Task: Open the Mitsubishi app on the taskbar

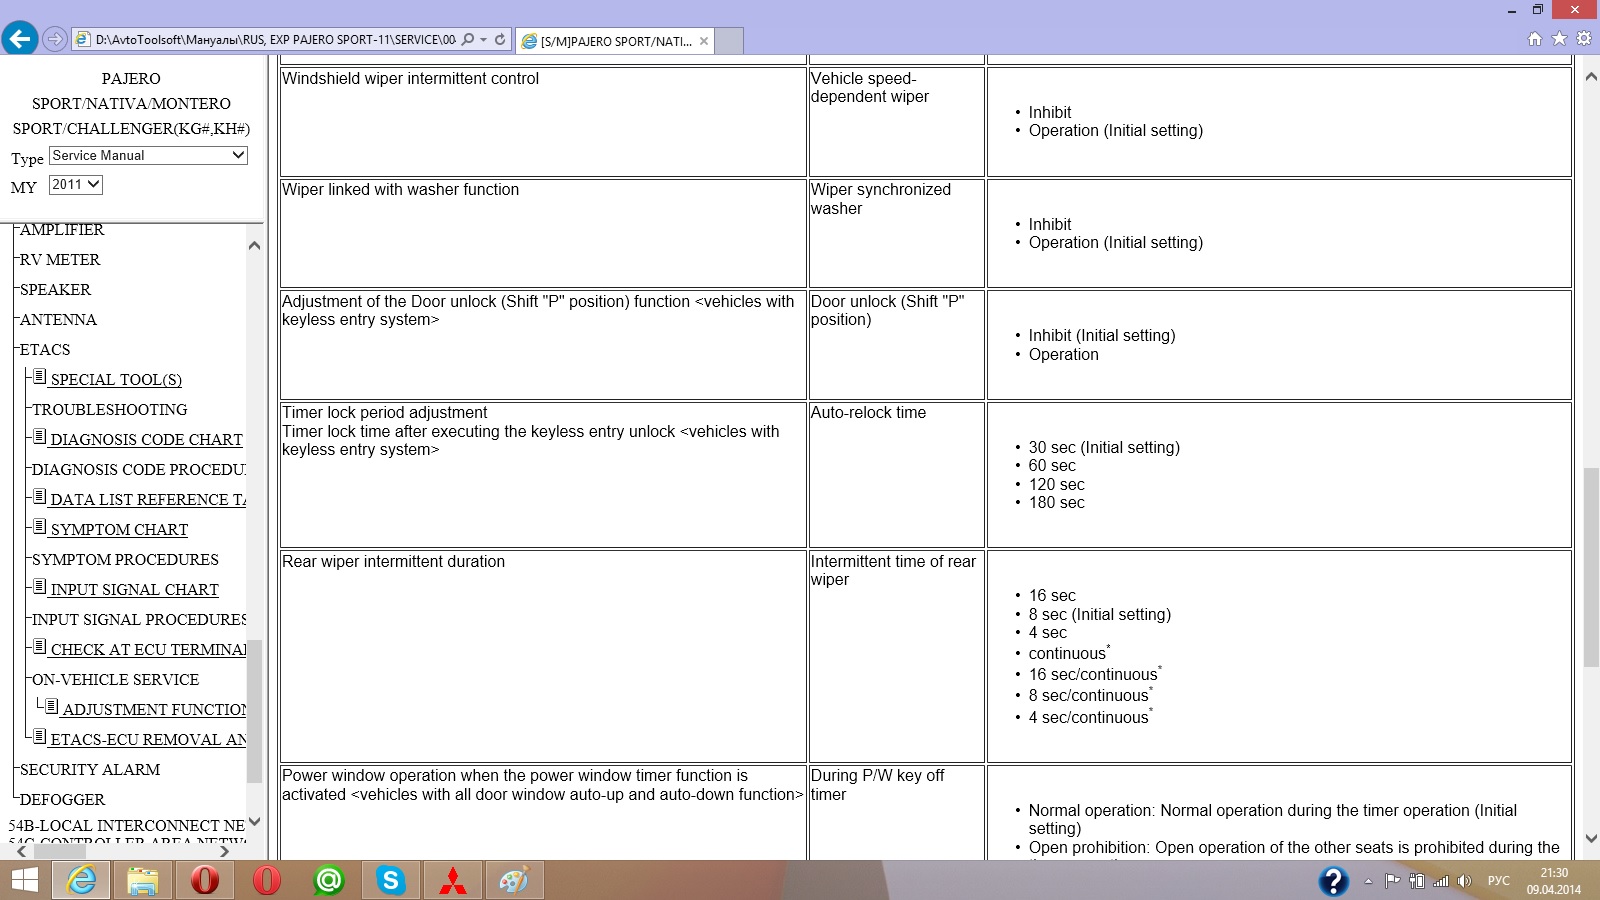Action: [x=453, y=880]
